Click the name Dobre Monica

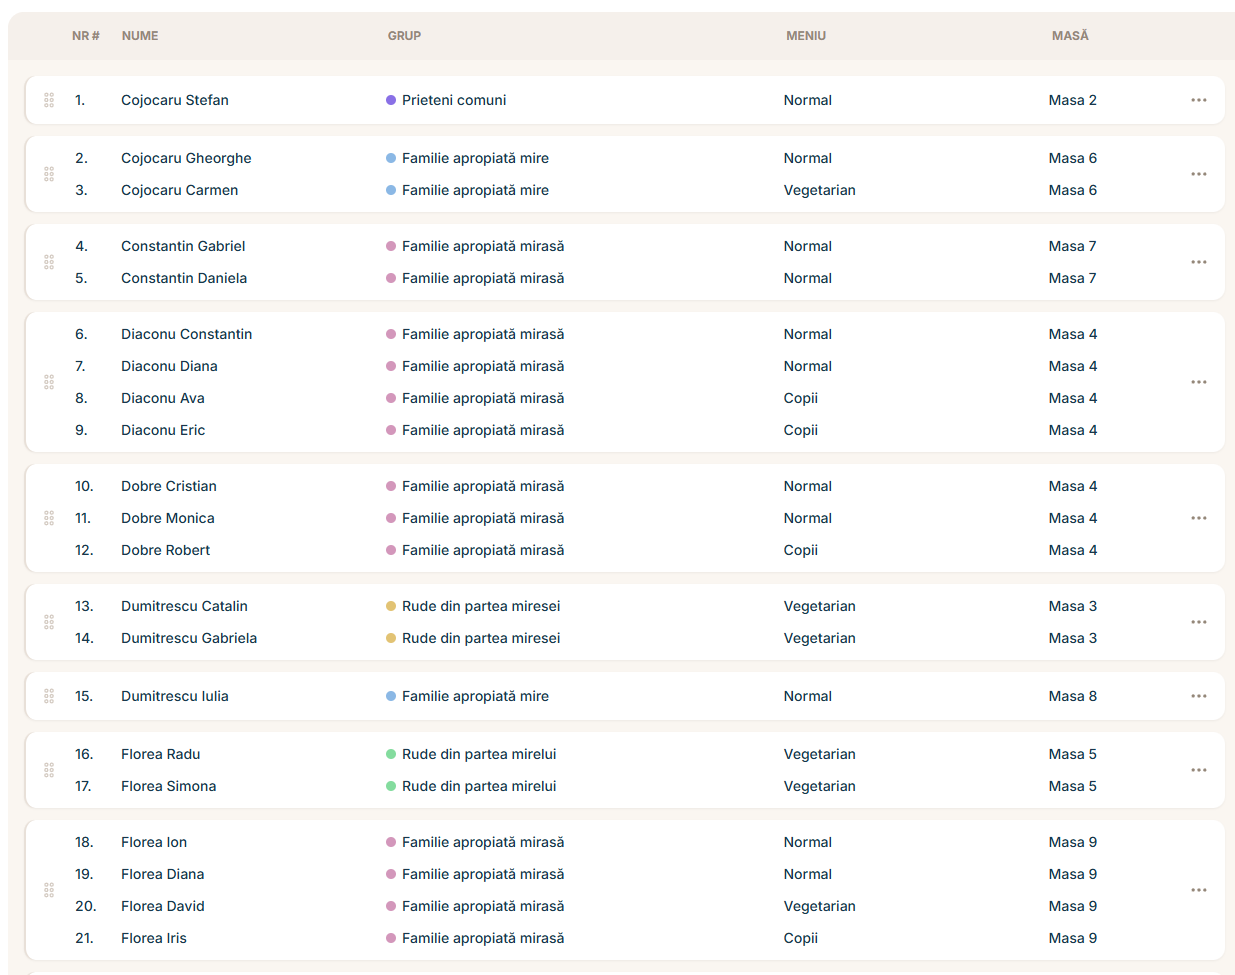[167, 518]
